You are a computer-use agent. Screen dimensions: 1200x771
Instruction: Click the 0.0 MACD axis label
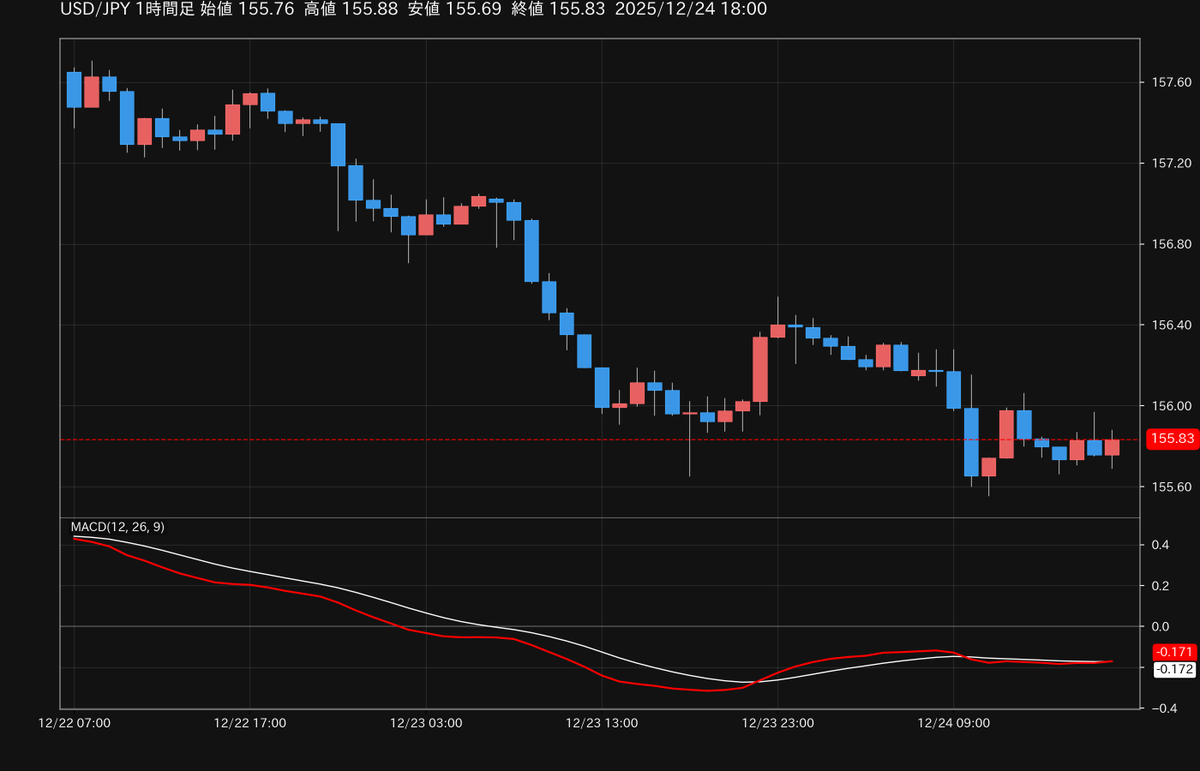point(1160,627)
